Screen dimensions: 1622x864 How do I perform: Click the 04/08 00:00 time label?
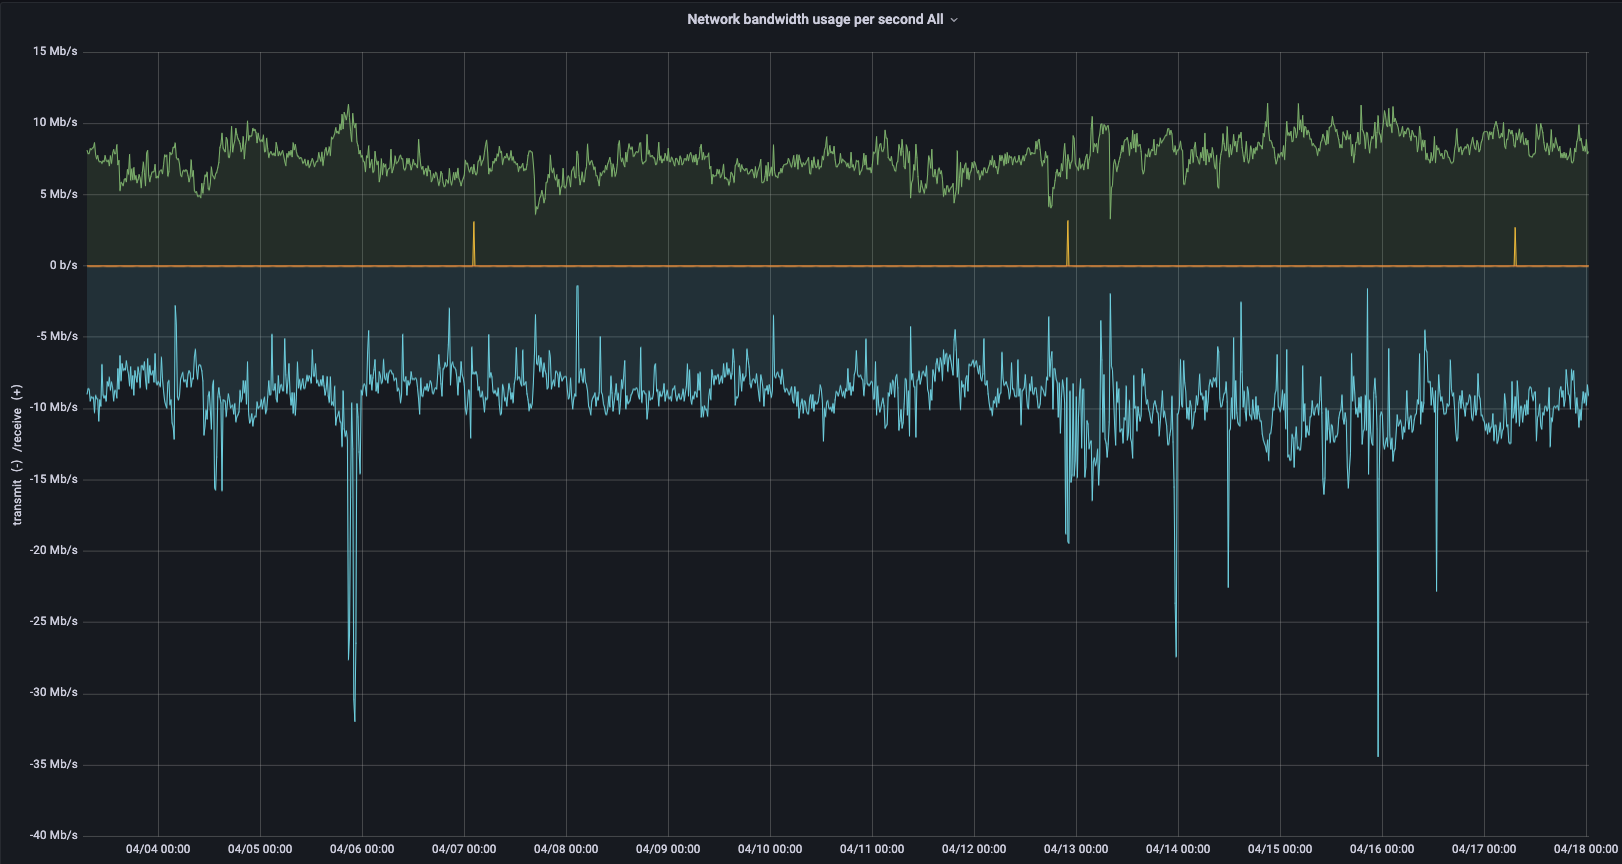566,849
